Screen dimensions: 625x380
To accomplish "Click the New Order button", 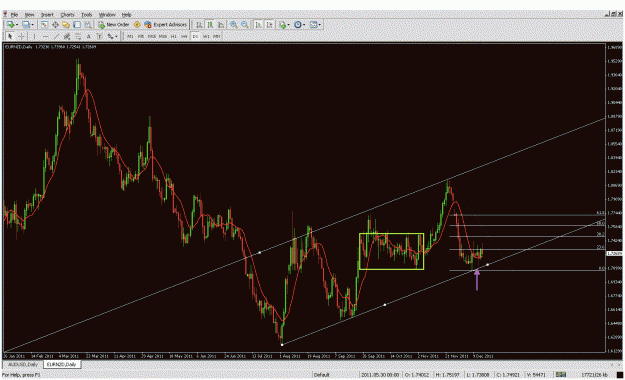I will click(x=114, y=25).
